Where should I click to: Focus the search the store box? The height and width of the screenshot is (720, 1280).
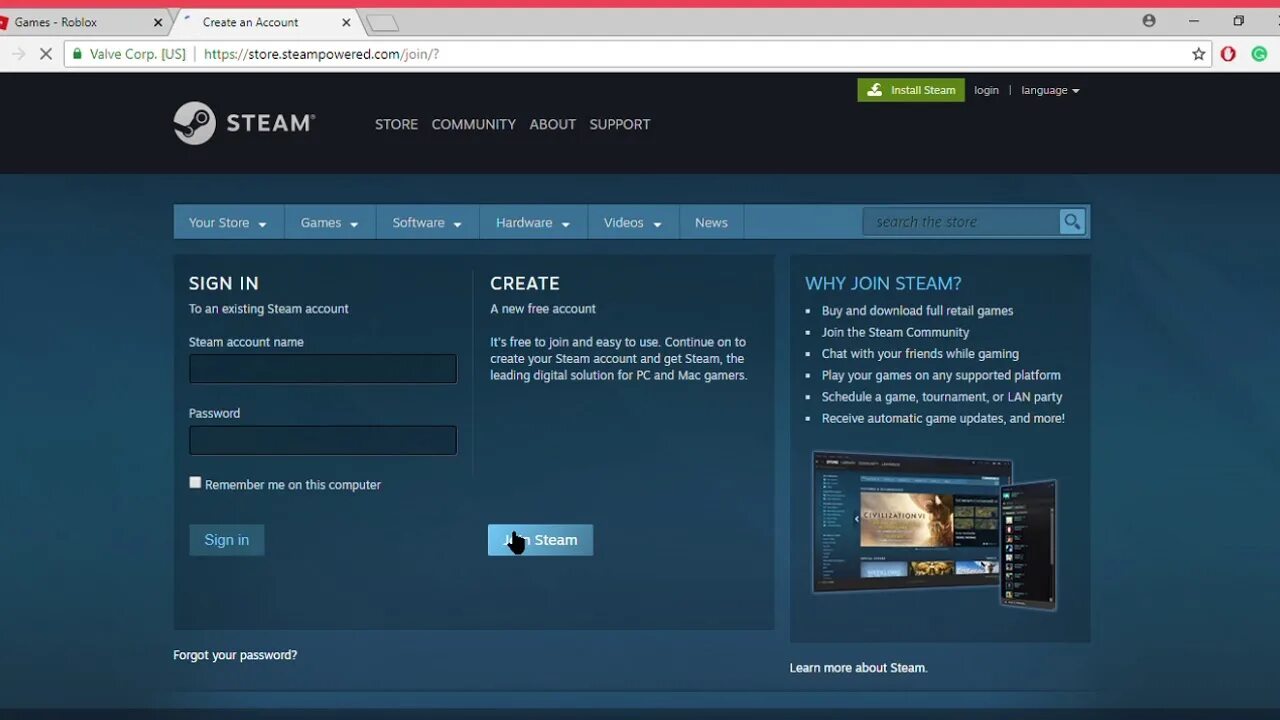pyautogui.click(x=961, y=222)
